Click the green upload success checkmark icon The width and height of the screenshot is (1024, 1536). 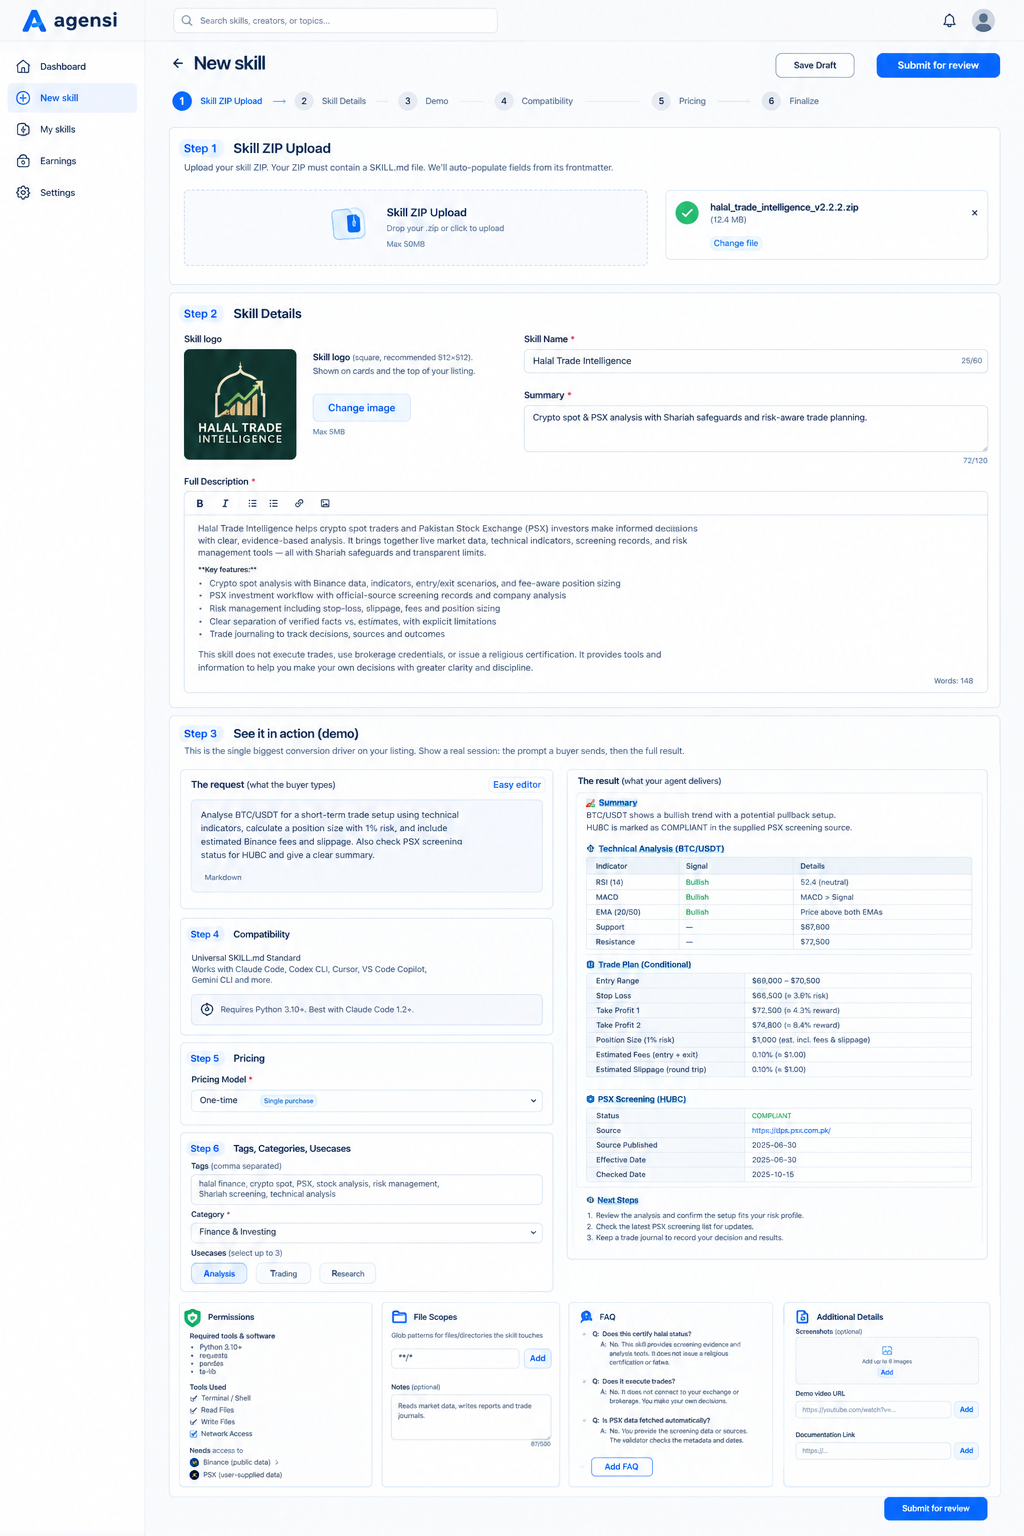pyautogui.click(x=687, y=213)
